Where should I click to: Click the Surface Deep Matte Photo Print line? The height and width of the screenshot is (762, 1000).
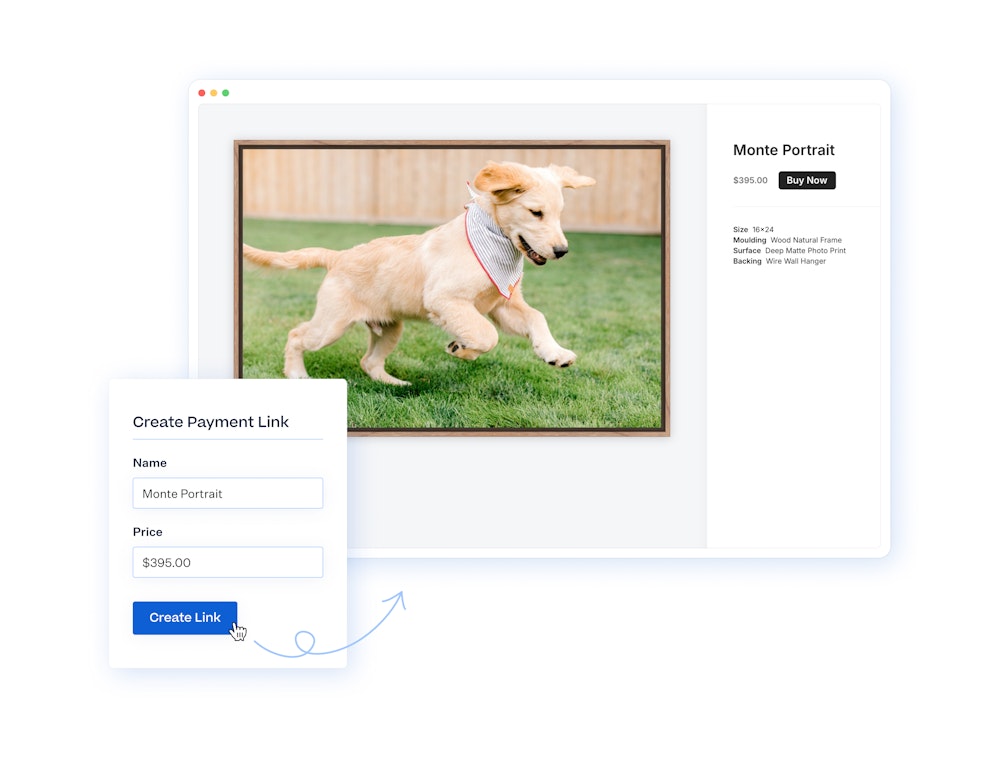789,251
